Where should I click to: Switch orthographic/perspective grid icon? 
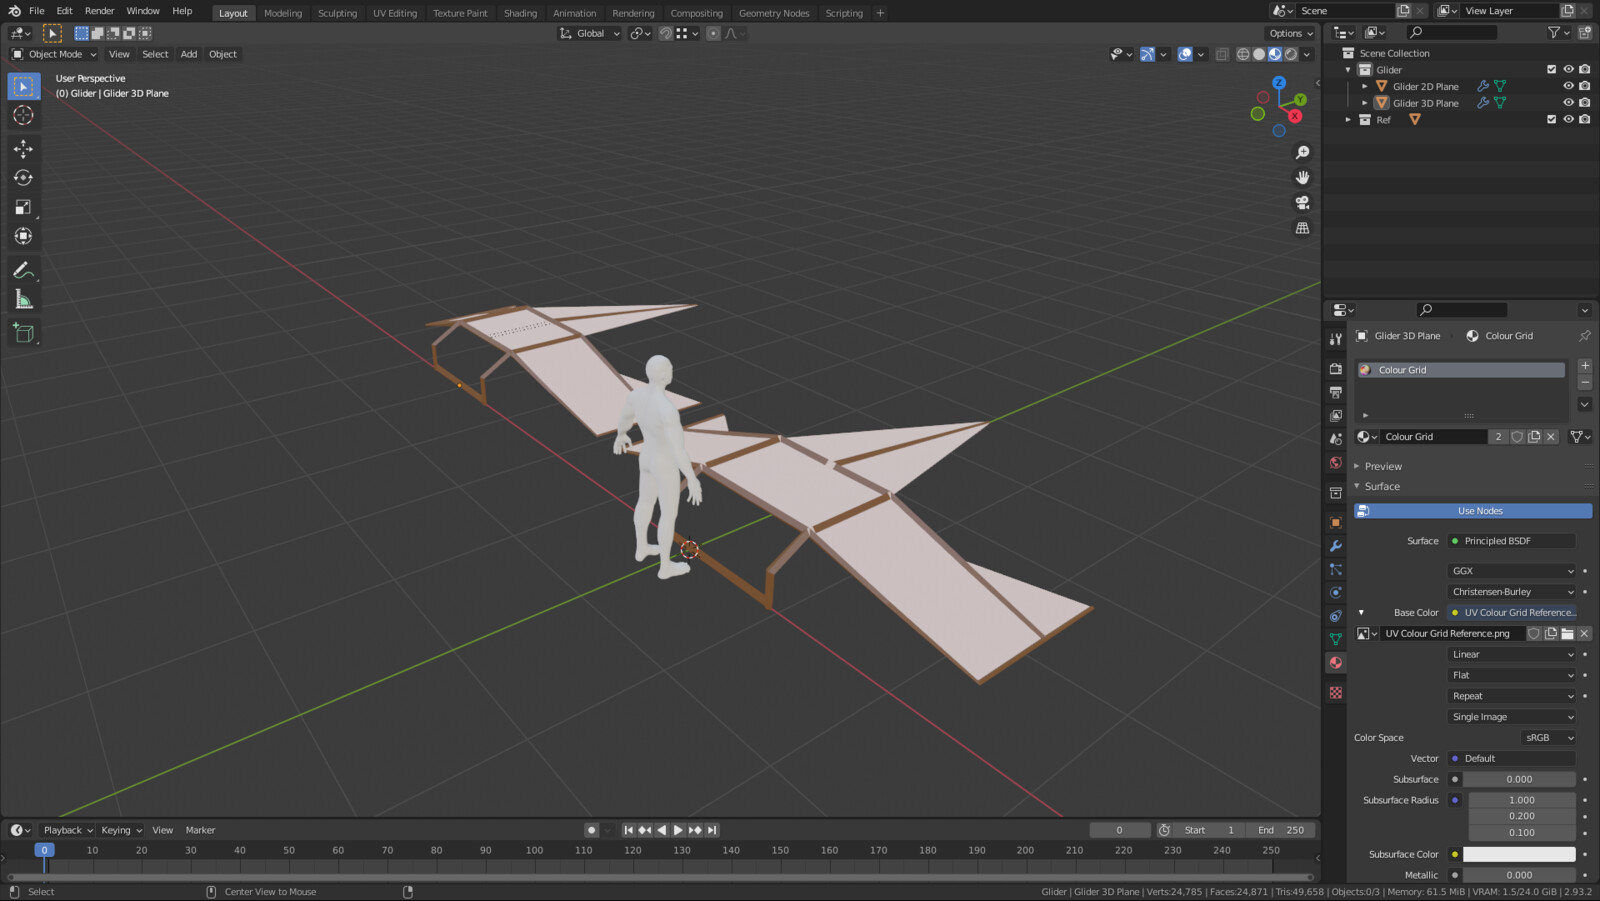coord(1302,228)
